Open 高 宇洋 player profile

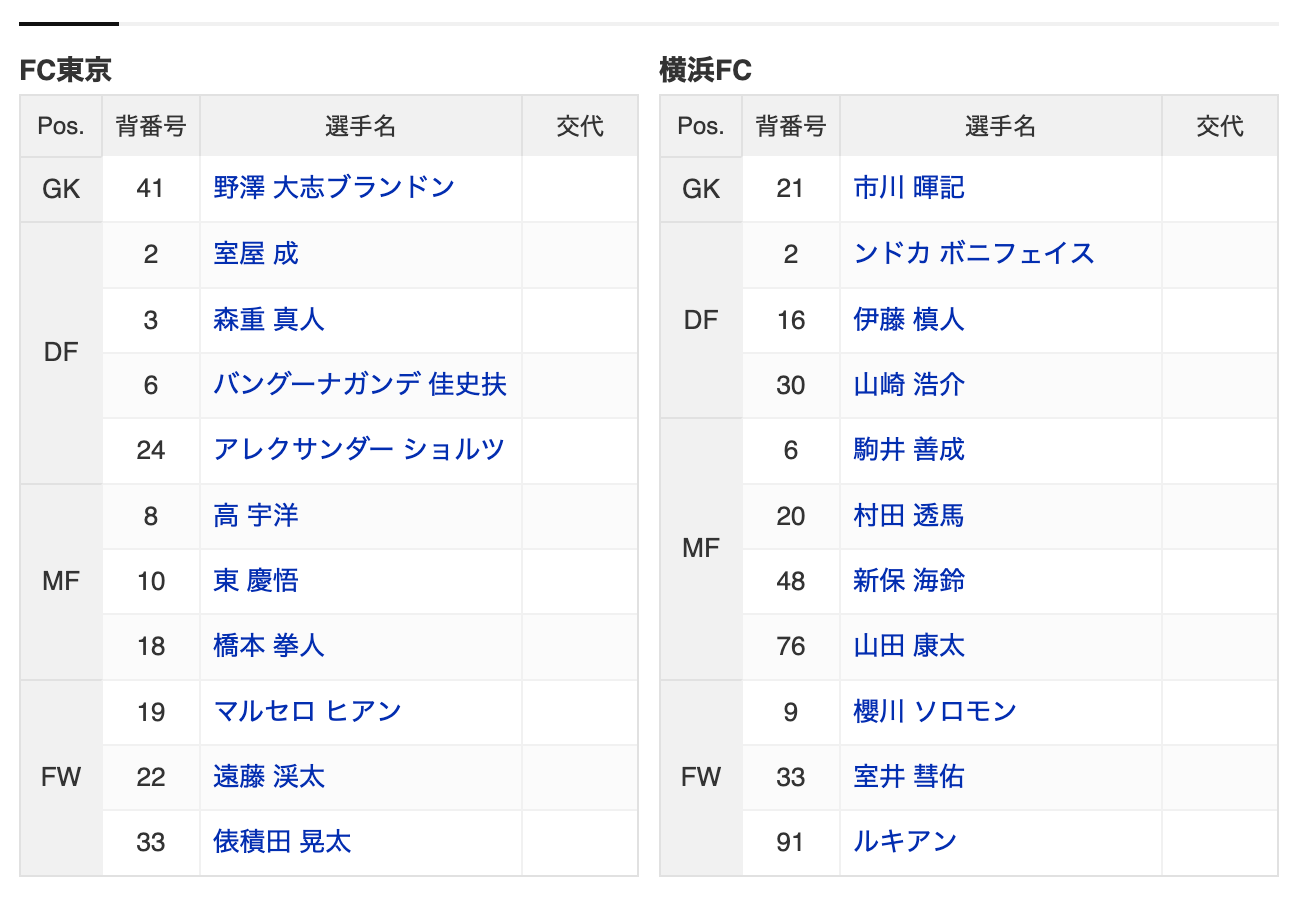(256, 516)
